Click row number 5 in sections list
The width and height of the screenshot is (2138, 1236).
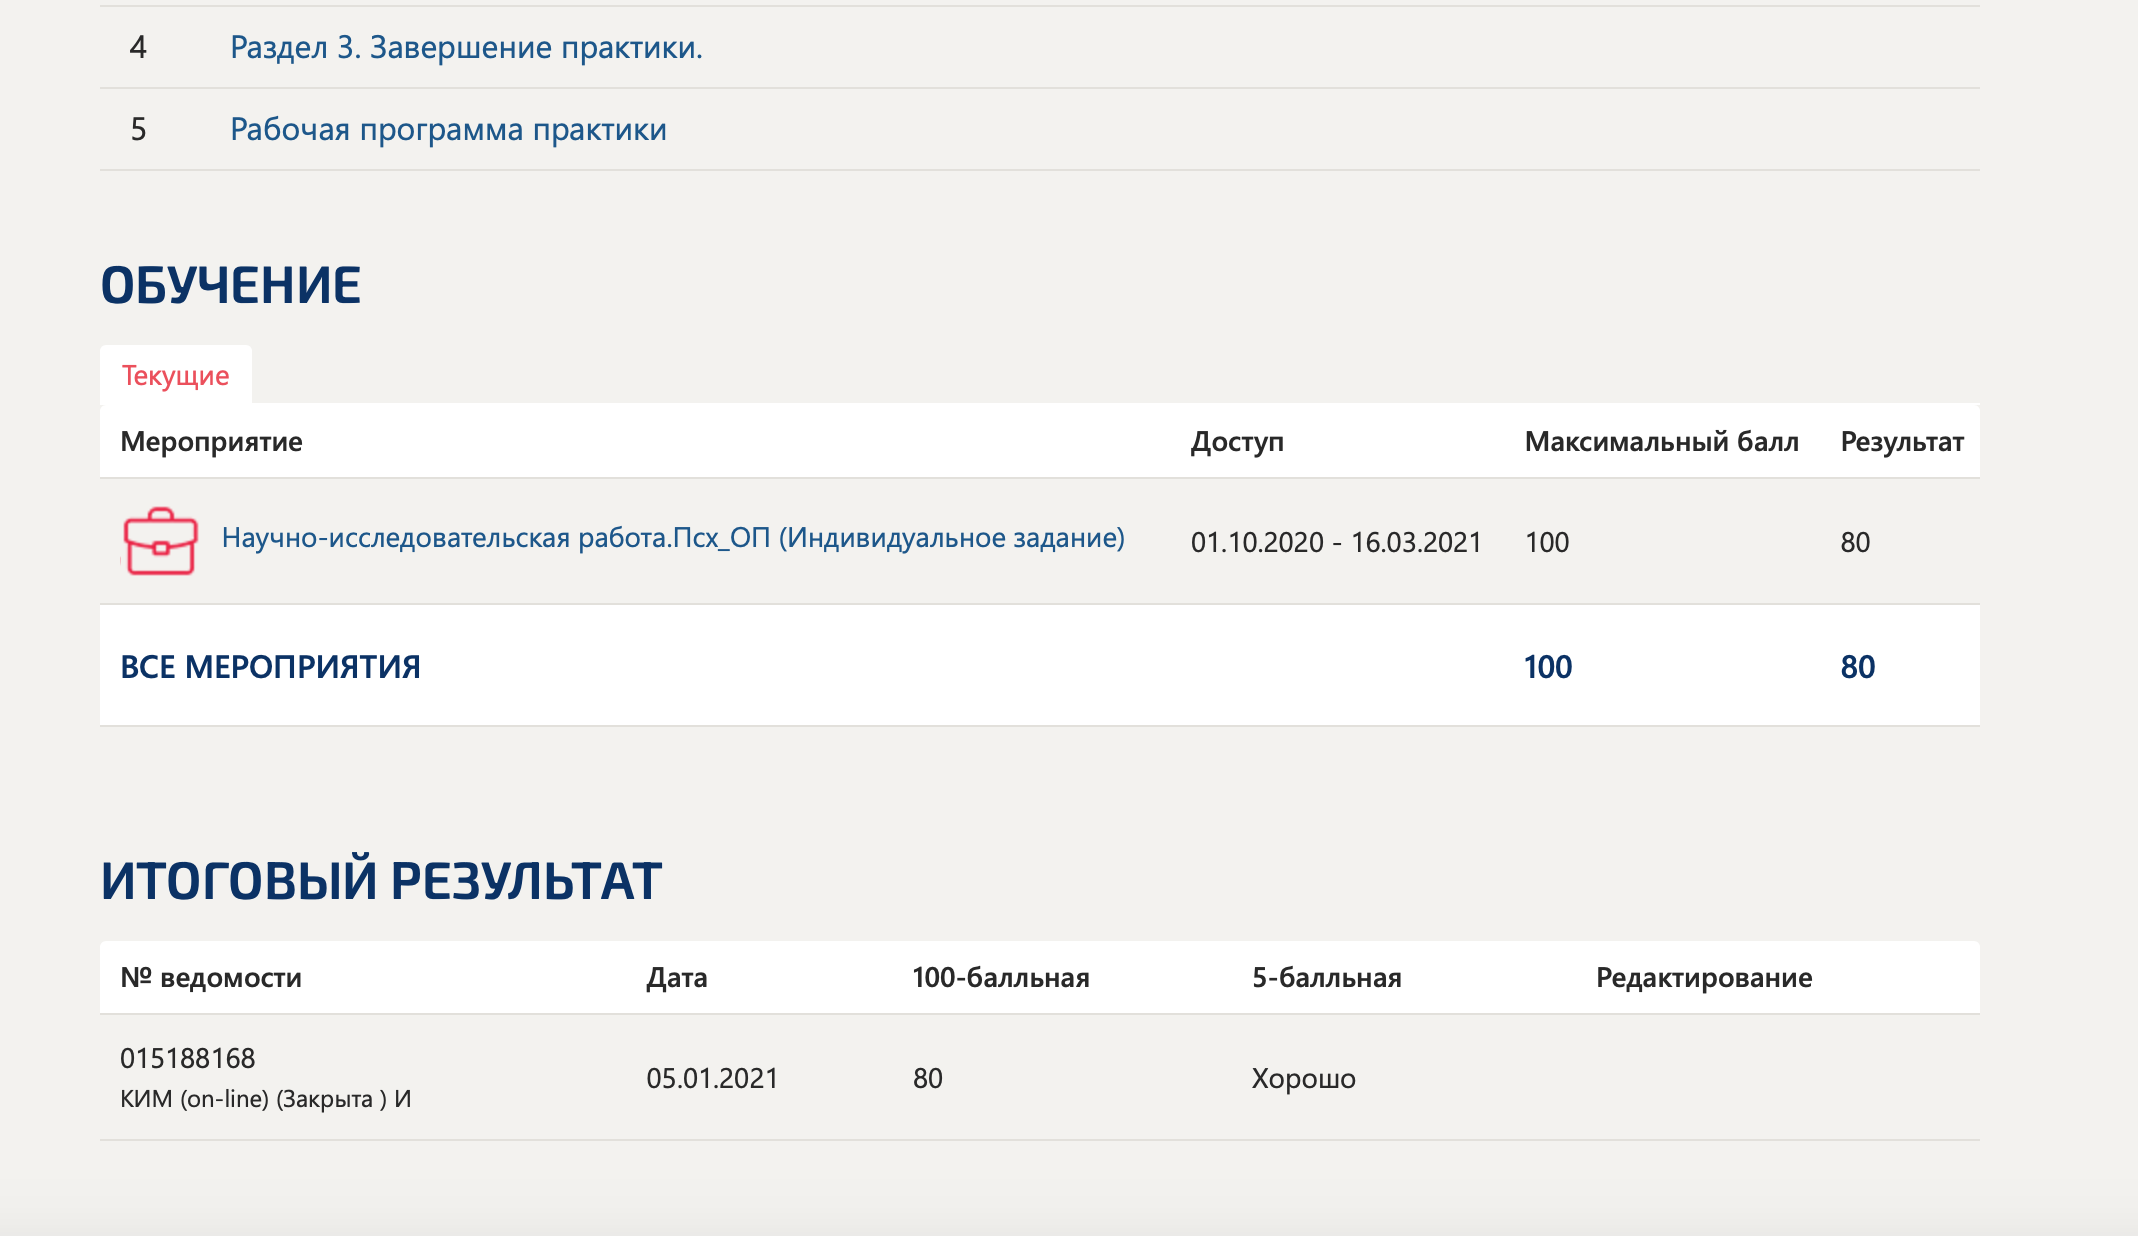[x=138, y=129]
